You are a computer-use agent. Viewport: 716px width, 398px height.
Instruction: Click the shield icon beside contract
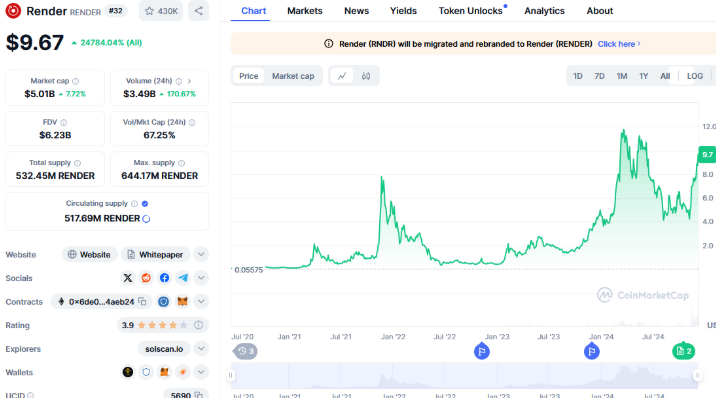[163, 301]
